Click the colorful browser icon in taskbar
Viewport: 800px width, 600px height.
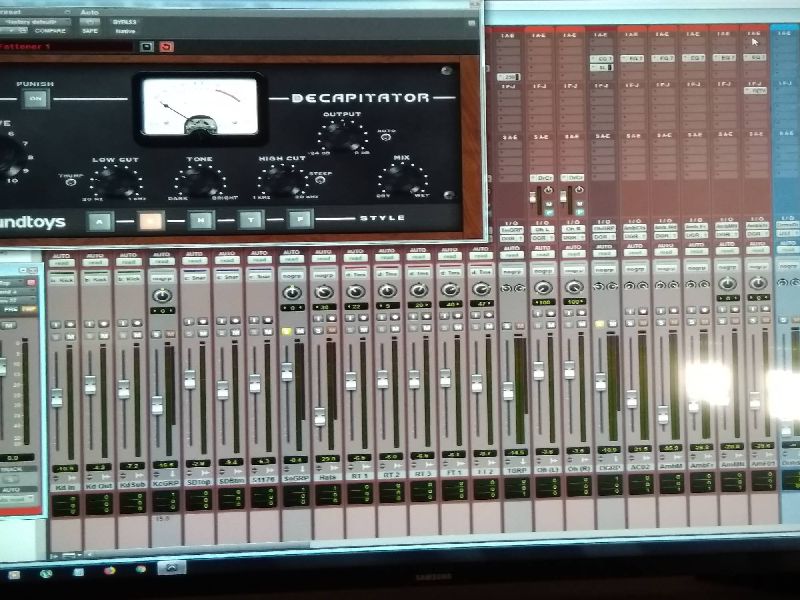109,570
